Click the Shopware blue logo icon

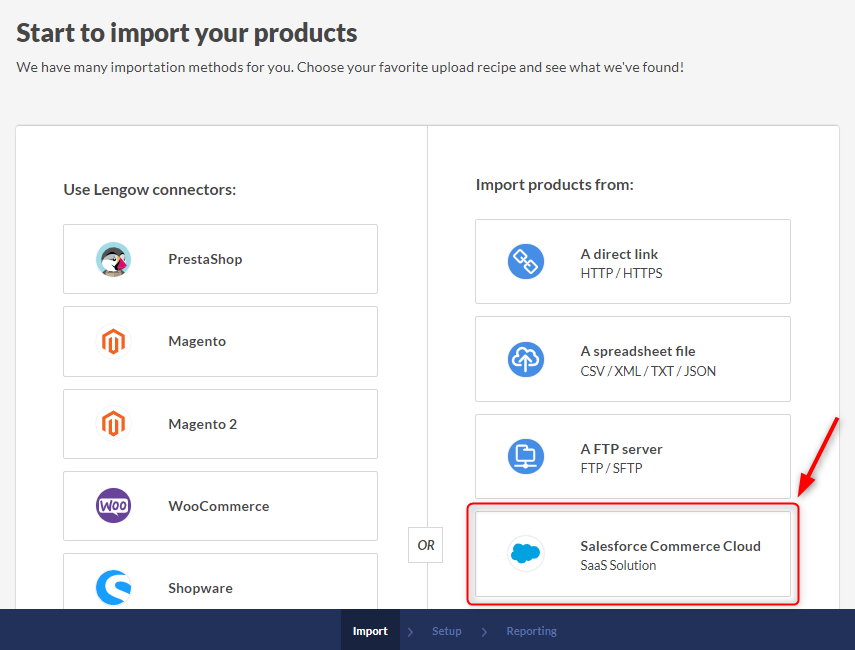[x=113, y=588]
